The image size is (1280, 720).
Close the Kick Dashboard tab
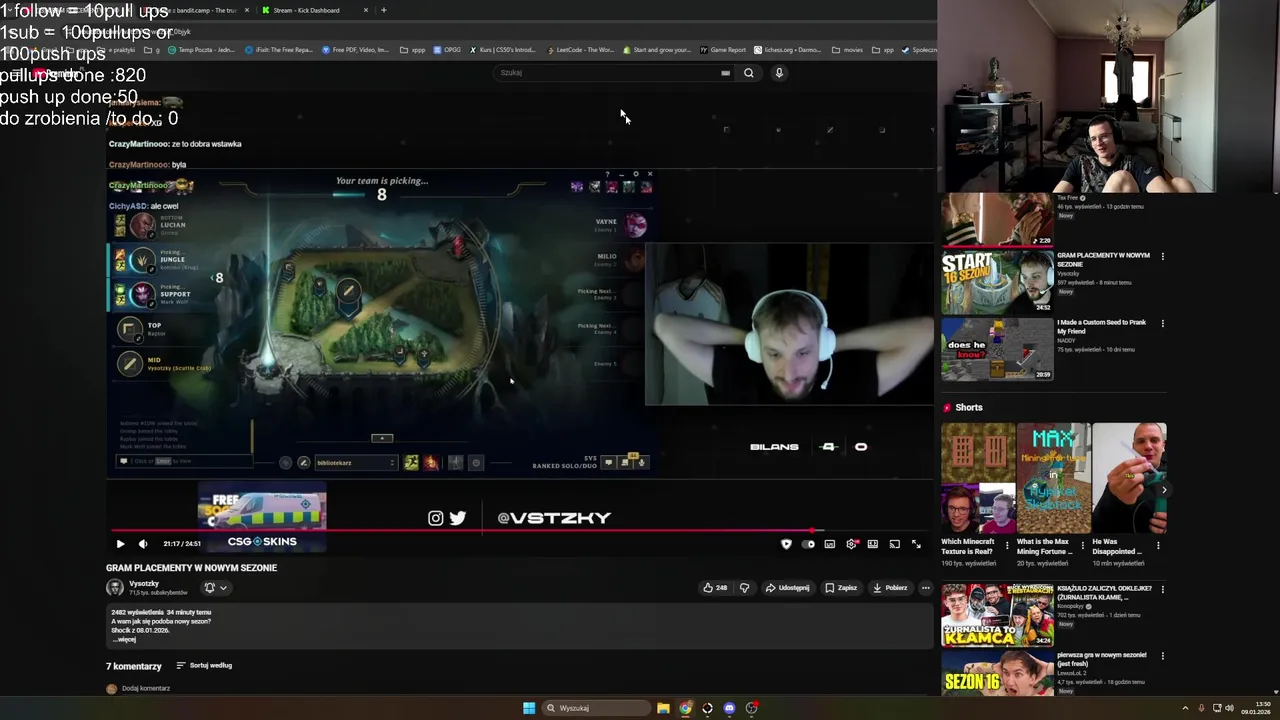(366, 10)
